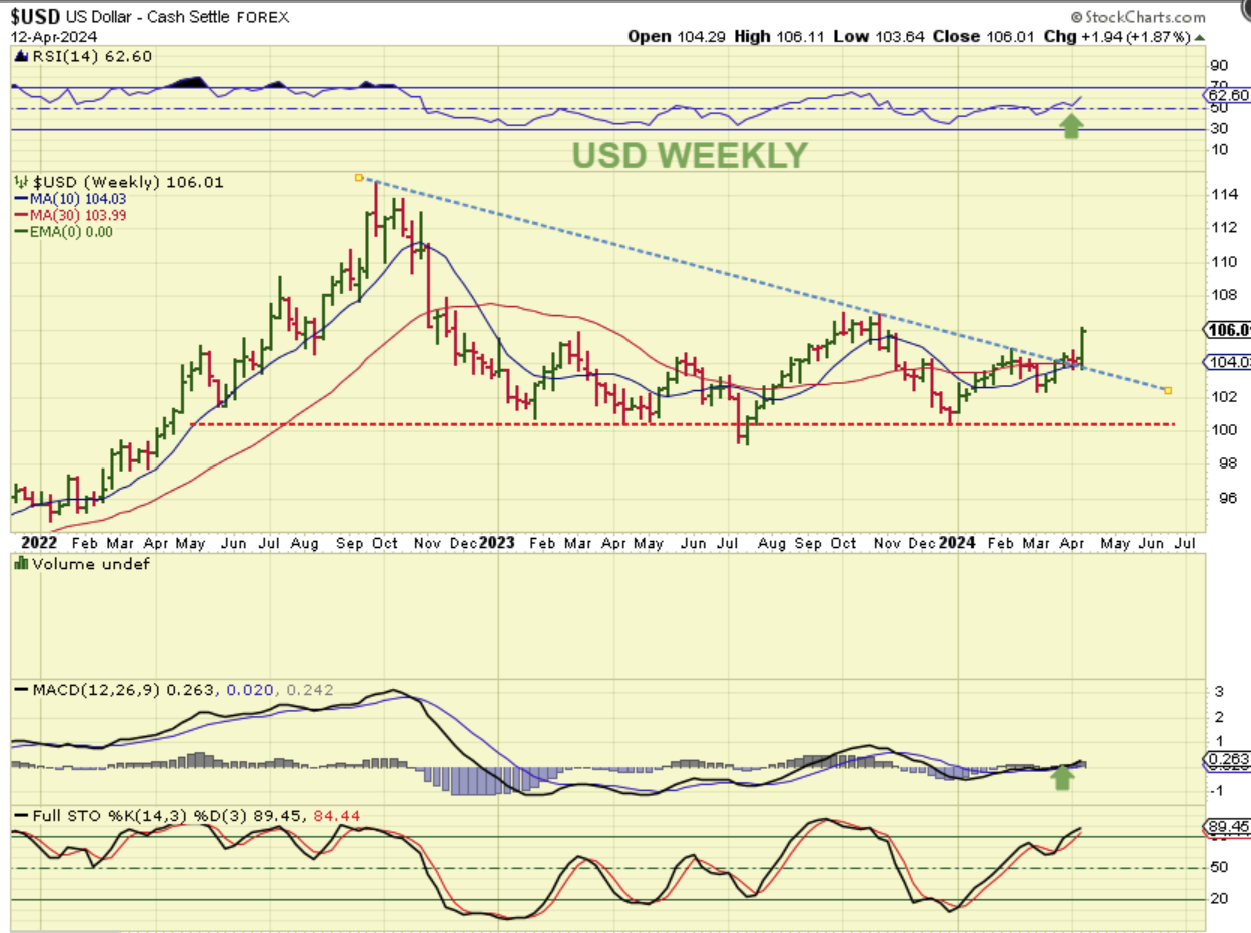Click the 30 level on RSI axis
The width and height of the screenshot is (1251, 933).
click(x=1221, y=128)
